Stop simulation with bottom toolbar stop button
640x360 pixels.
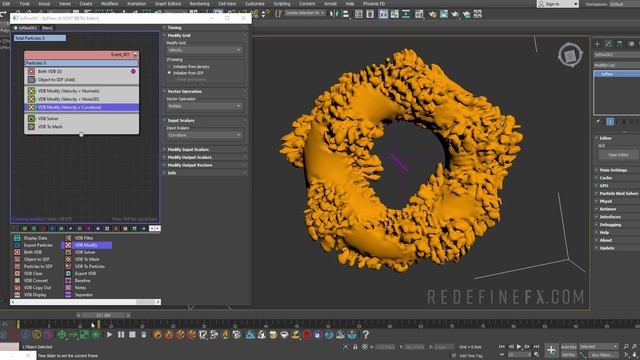(132, 335)
